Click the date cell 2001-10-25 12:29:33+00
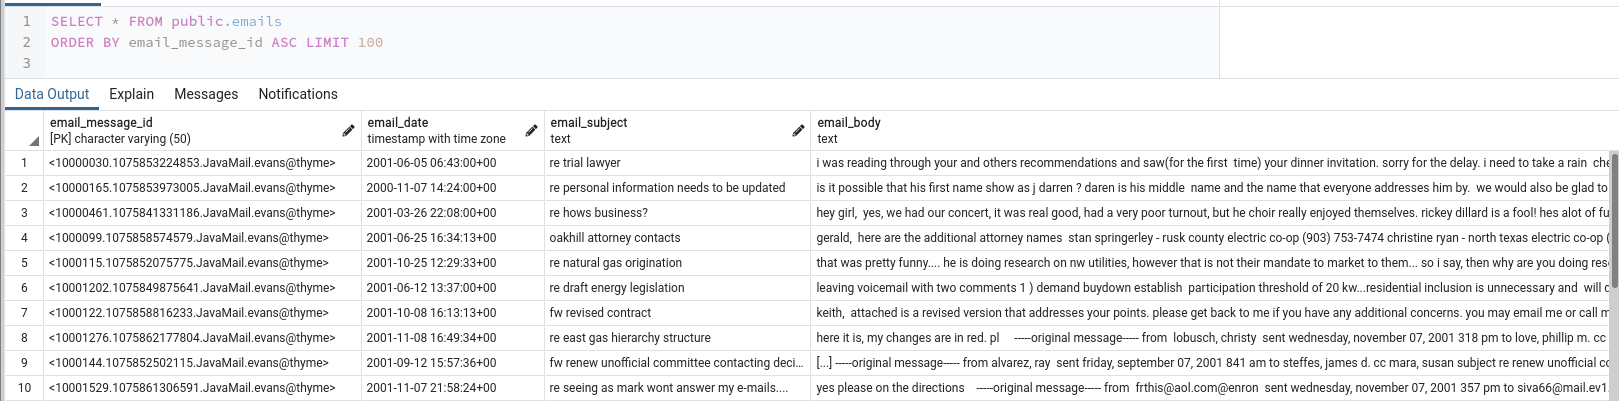Screen dimensions: 1619x401 [431, 263]
